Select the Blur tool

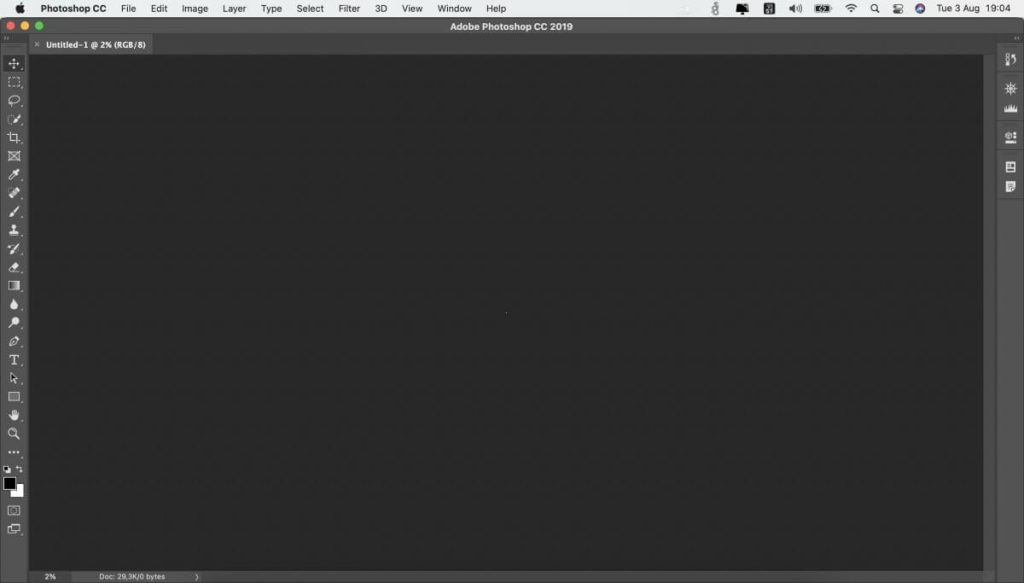pyautogui.click(x=14, y=304)
